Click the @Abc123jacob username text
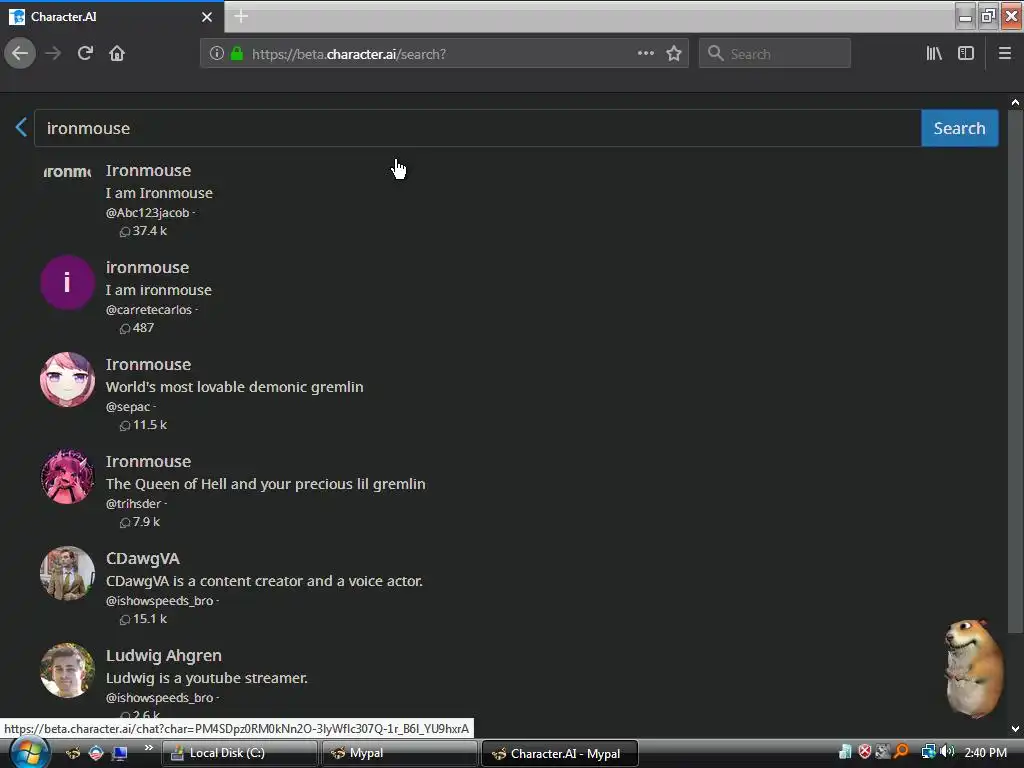The height and width of the screenshot is (768, 1024). tap(148, 213)
